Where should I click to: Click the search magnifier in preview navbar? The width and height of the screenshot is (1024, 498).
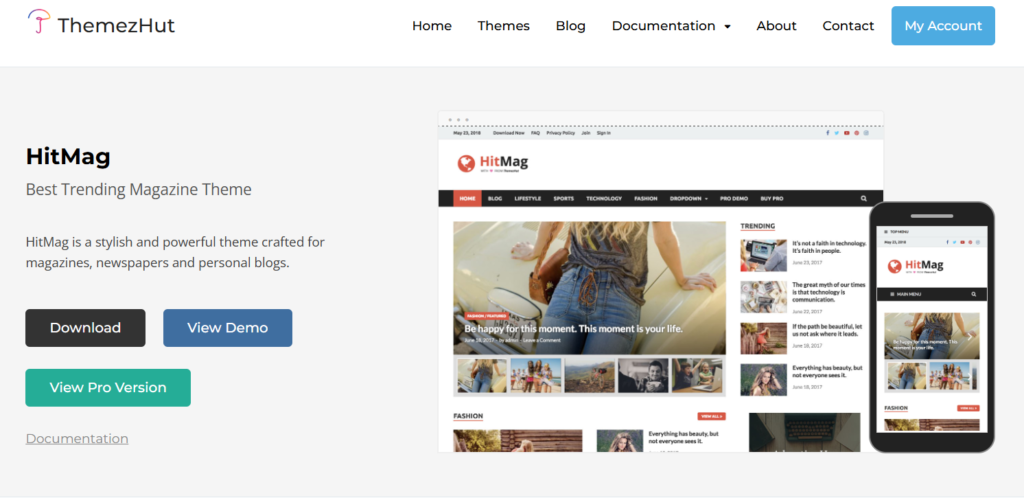[864, 198]
